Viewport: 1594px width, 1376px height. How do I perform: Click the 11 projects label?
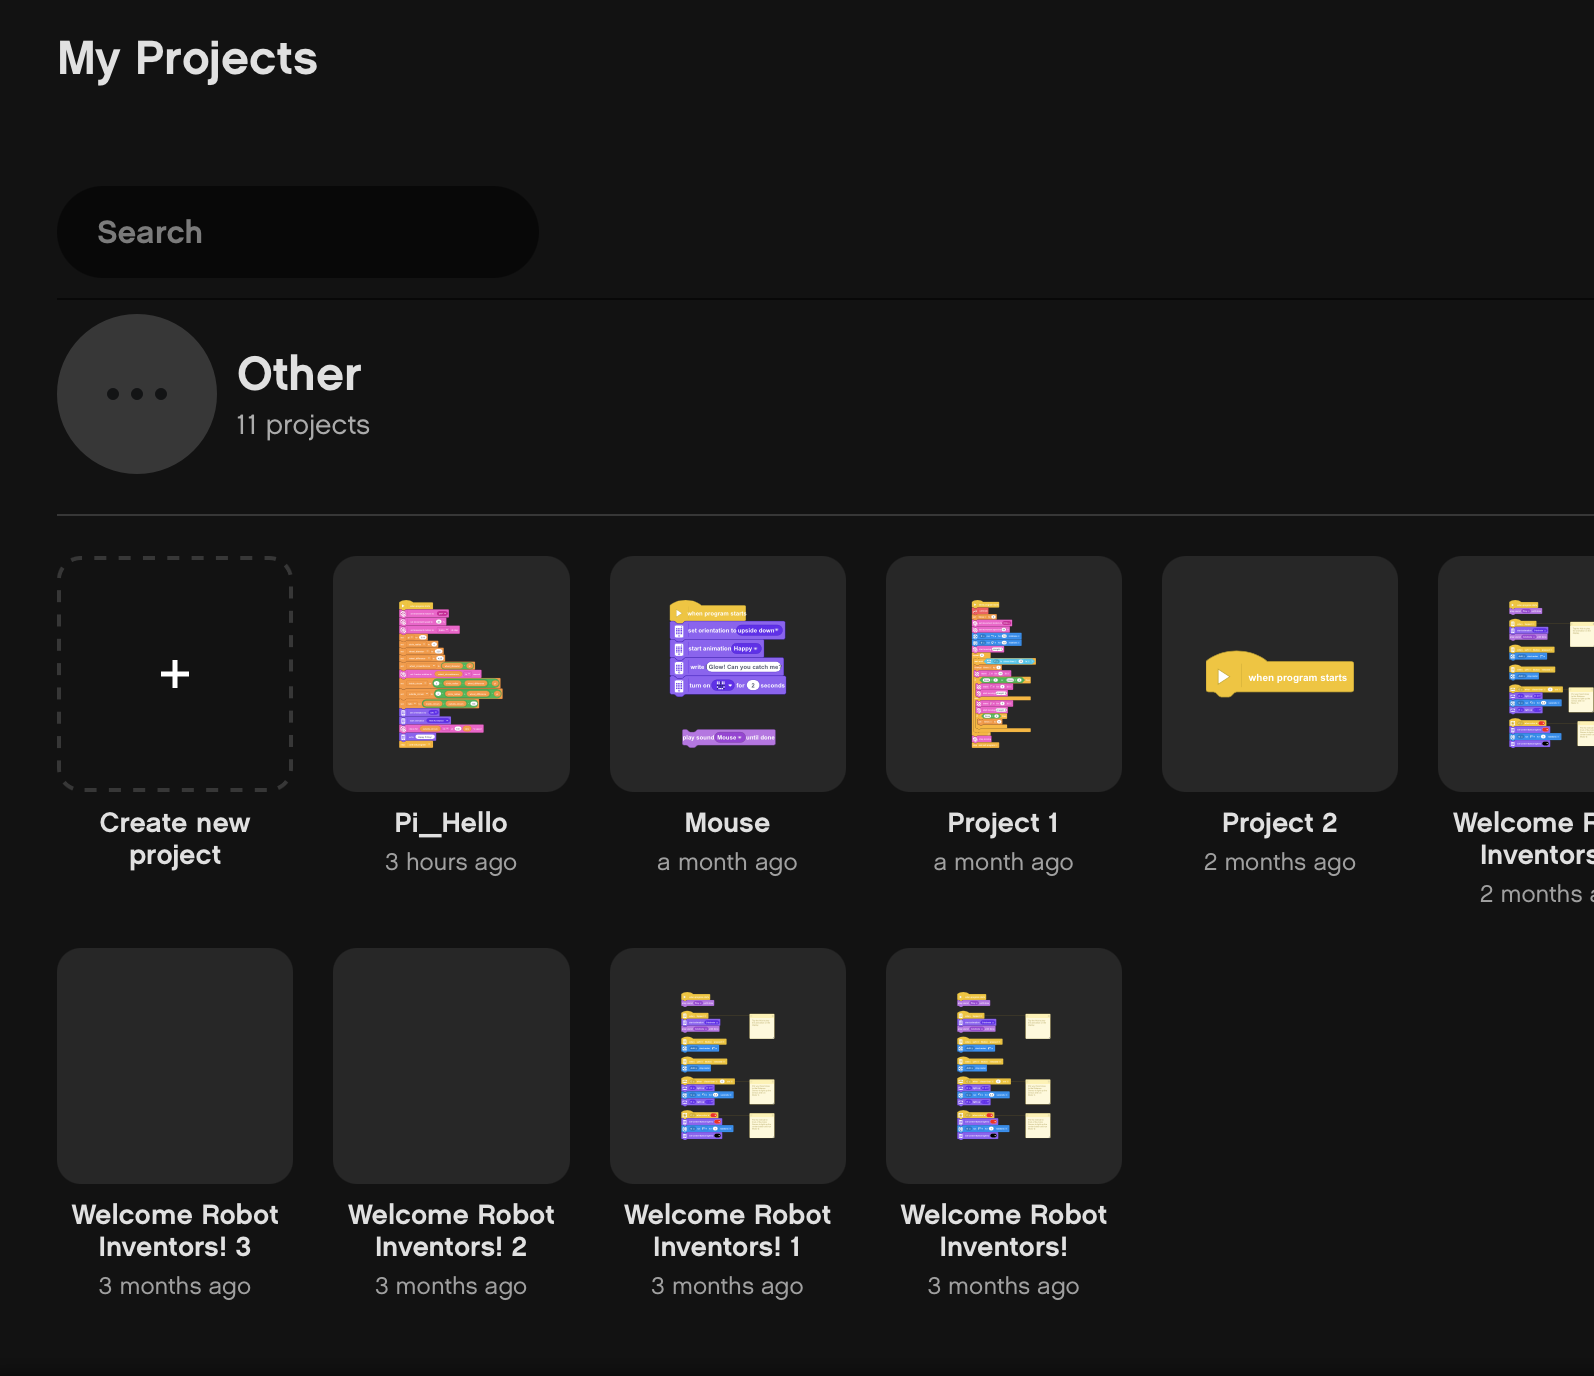click(x=302, y=424)
